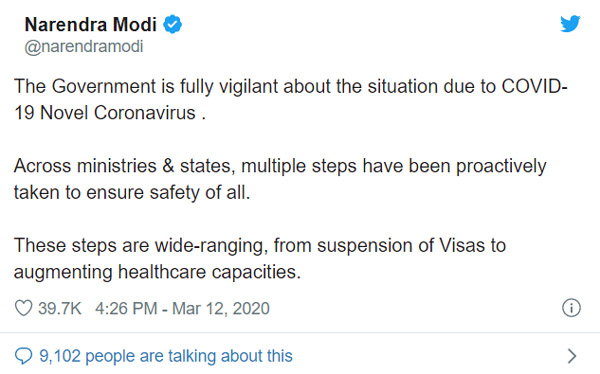Like the tweet with the heart icon
600x374 pixels.
[23, 308]
